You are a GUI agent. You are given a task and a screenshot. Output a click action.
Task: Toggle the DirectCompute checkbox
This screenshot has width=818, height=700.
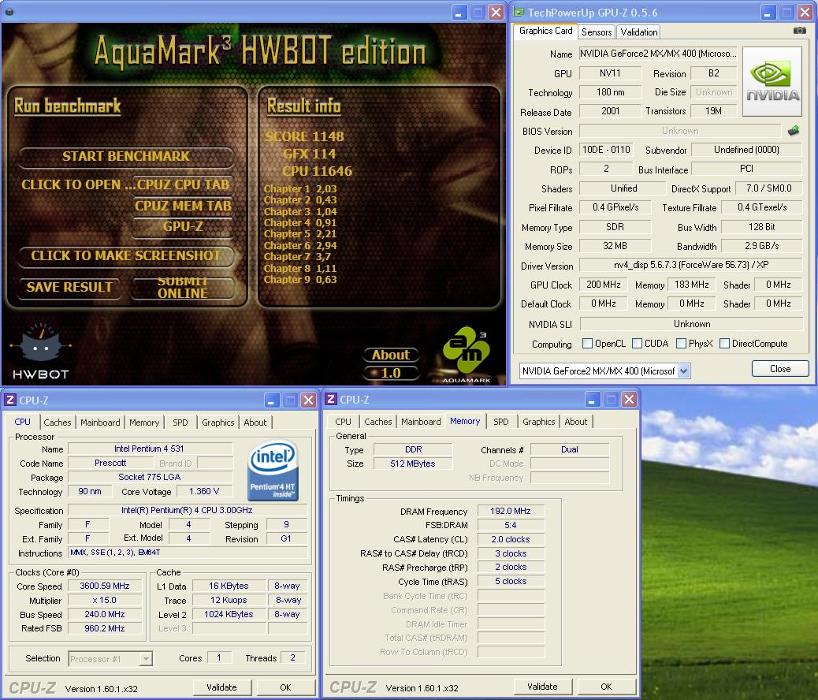point(725,343)
